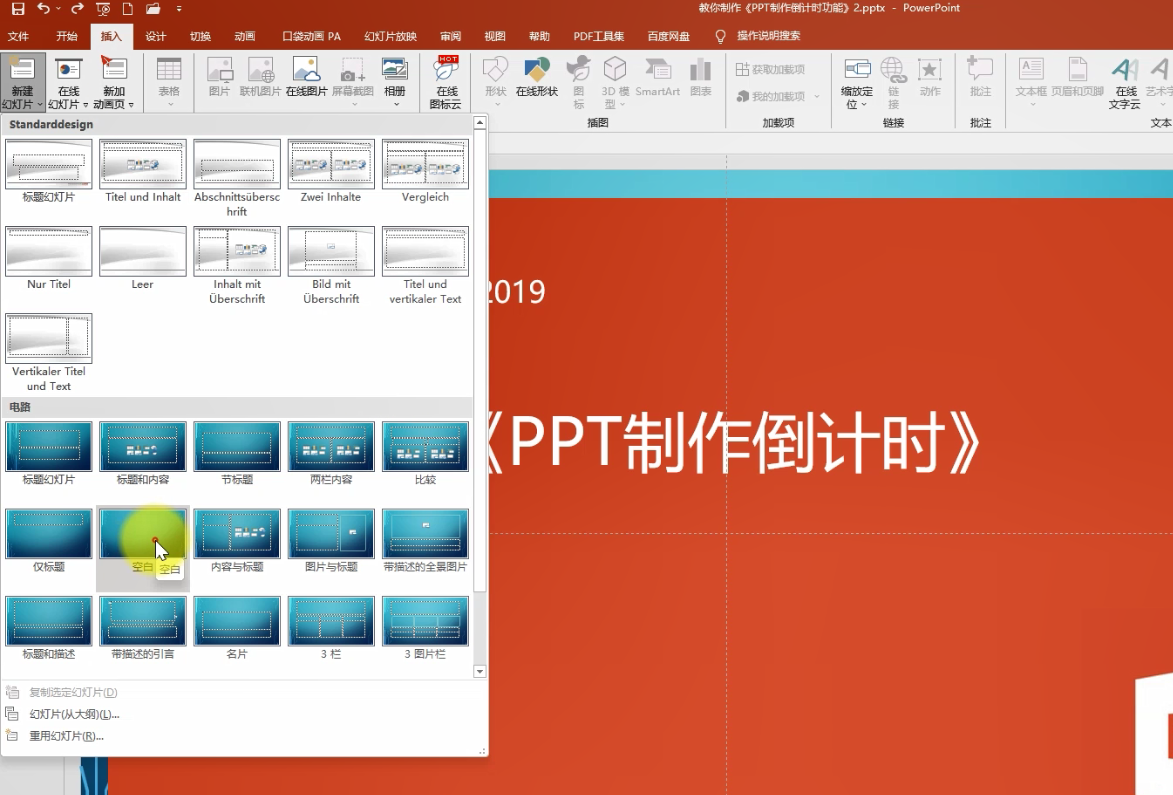Redo the last action
1173x795 pixels.
(77, 9)
